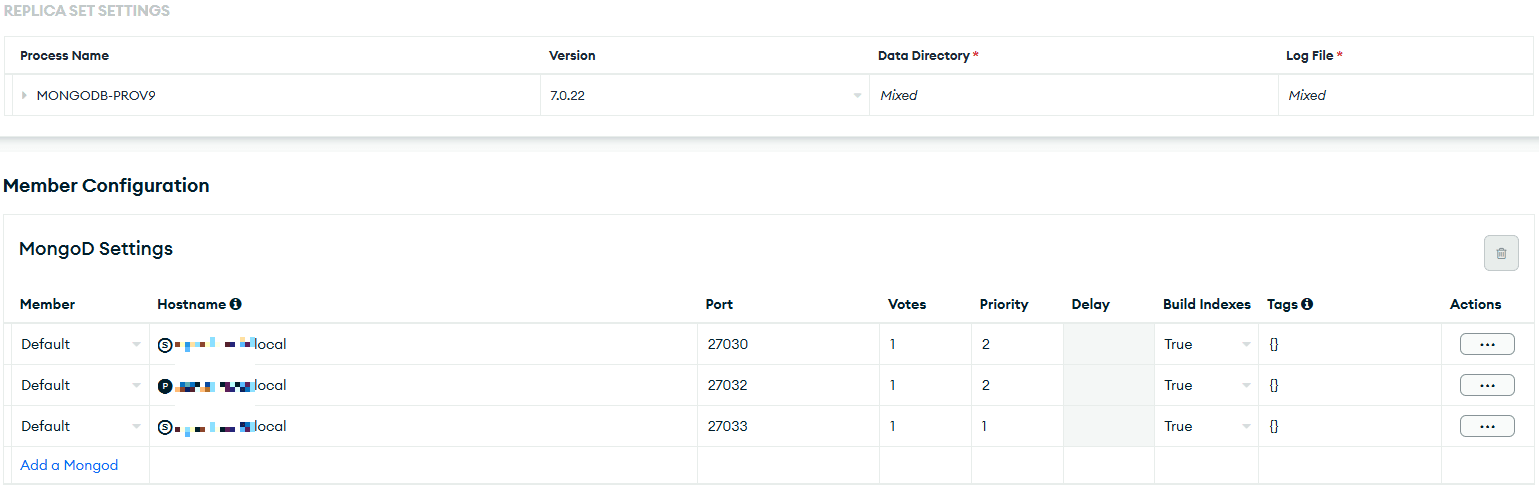Open actions menu for port 27030 member
Image resolution: width=1539 pixels, height=487 pixels.
click(1486, 344)
